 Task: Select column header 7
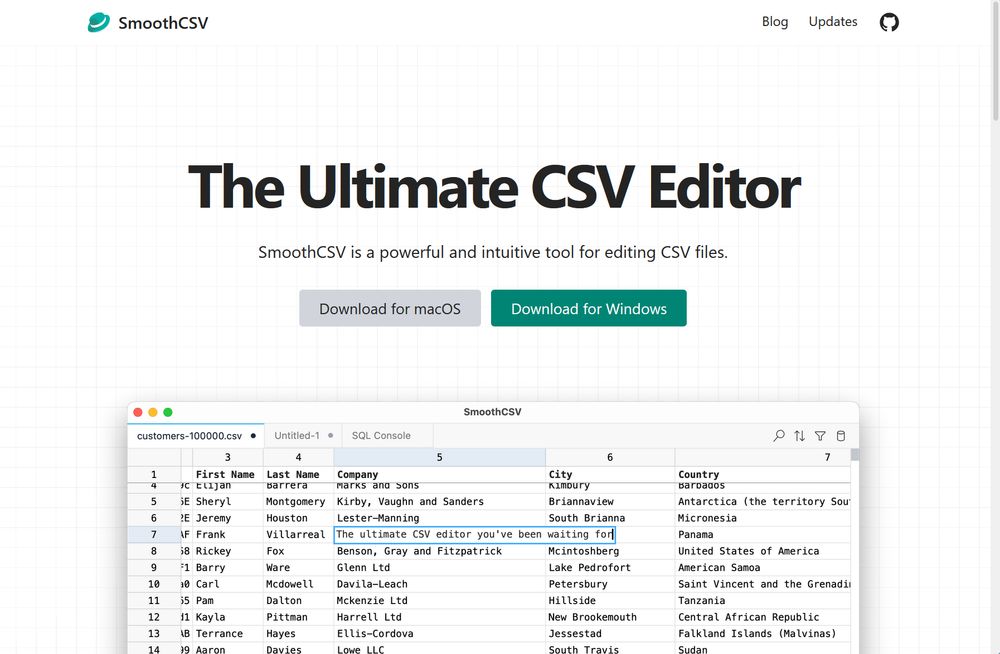(x=763, y=457)
